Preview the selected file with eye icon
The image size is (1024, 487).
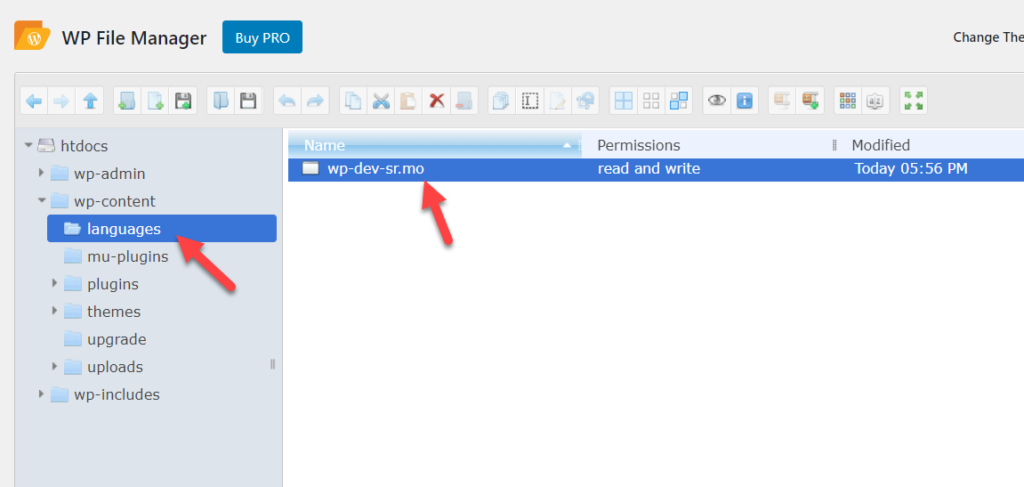tap(717, 101)
